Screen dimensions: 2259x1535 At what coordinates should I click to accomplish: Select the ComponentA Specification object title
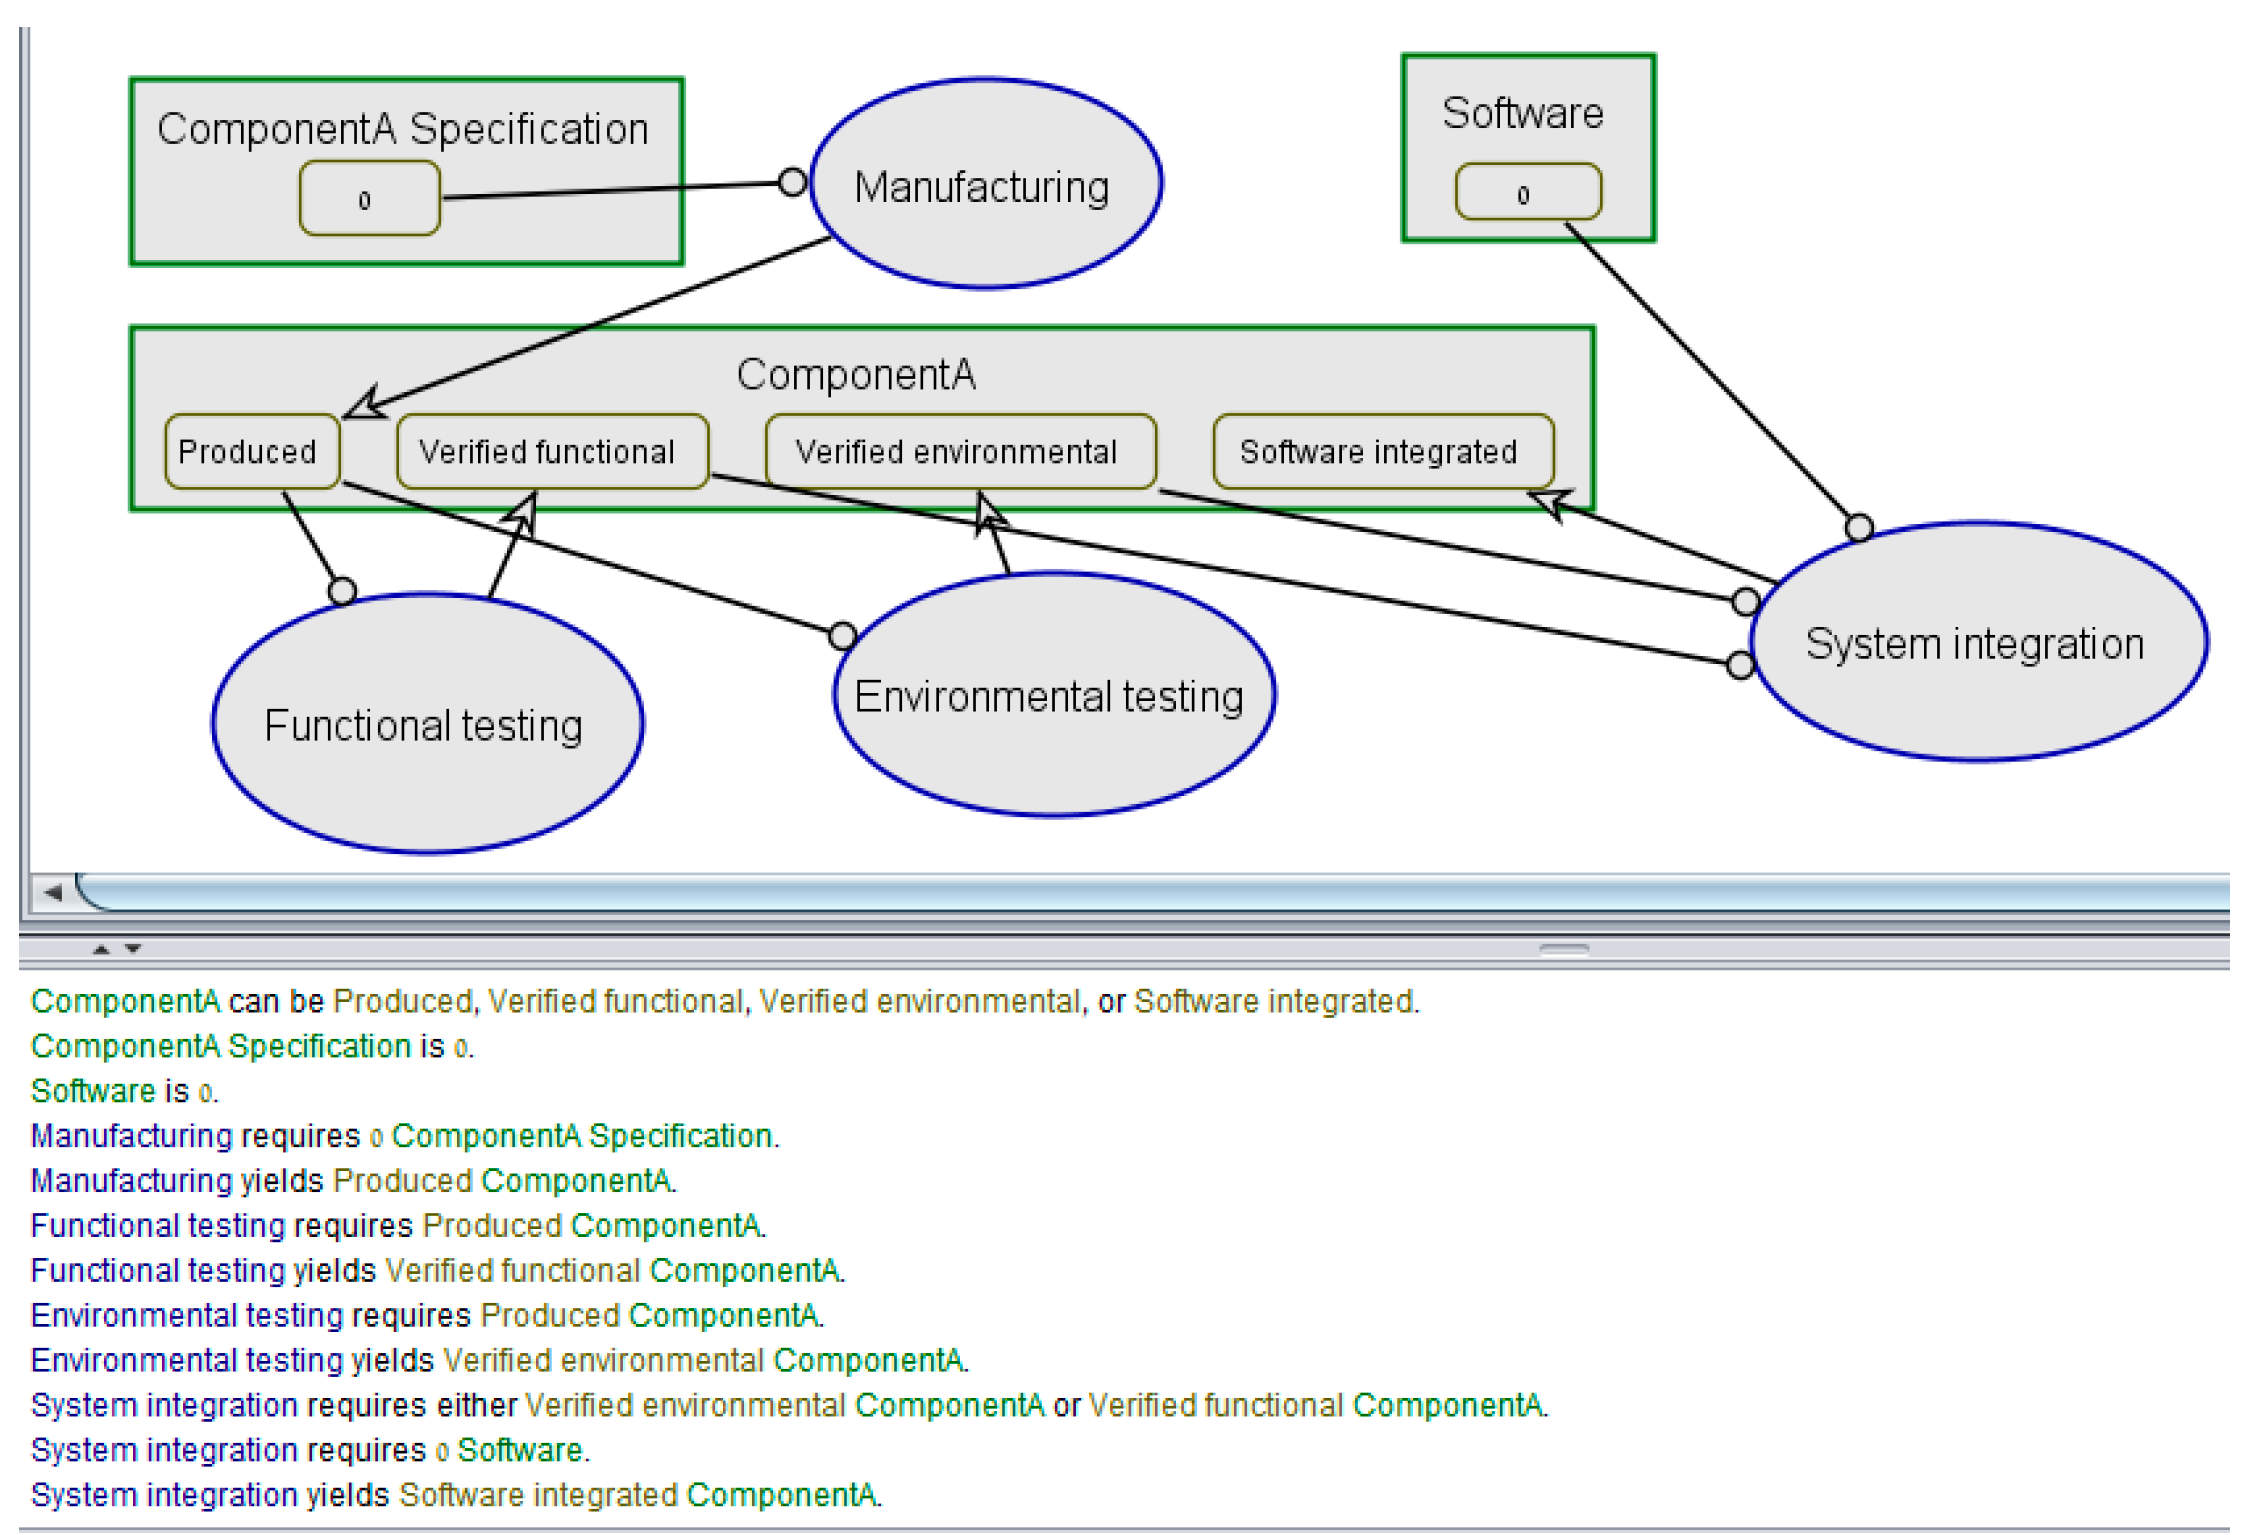[403, 129]
